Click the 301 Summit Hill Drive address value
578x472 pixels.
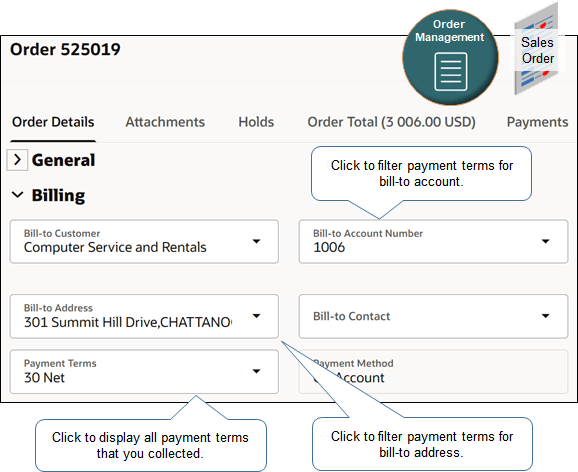(128, 322)
